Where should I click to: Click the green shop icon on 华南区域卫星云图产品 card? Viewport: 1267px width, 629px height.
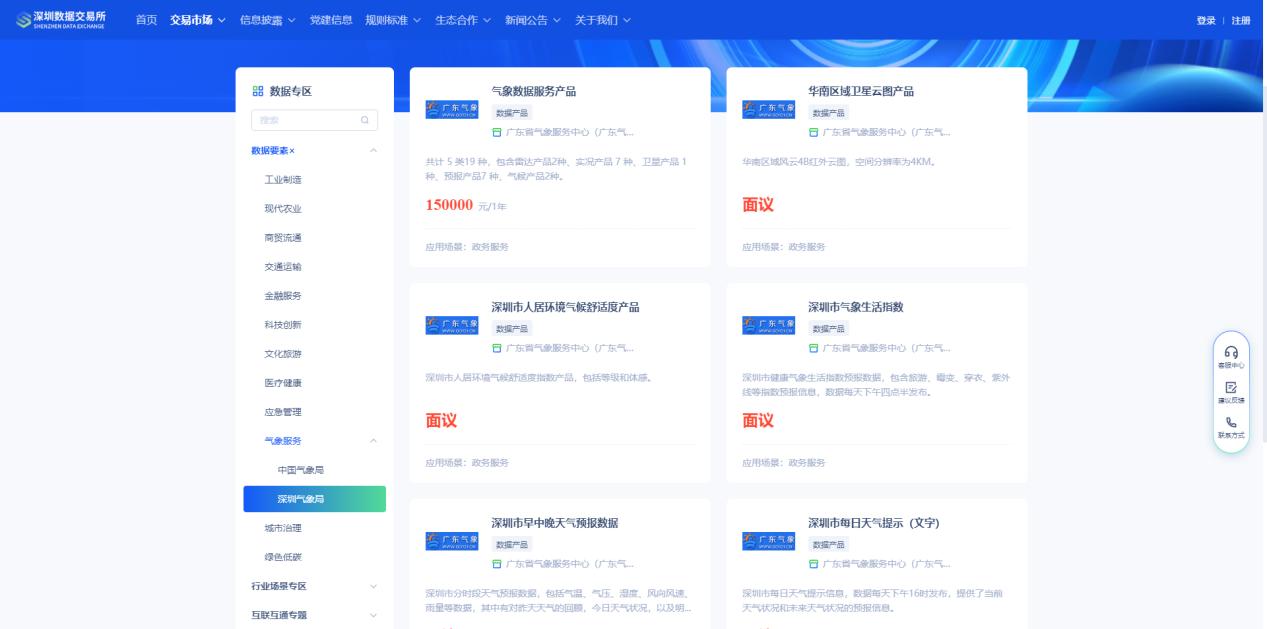click(x=814, y=132)
